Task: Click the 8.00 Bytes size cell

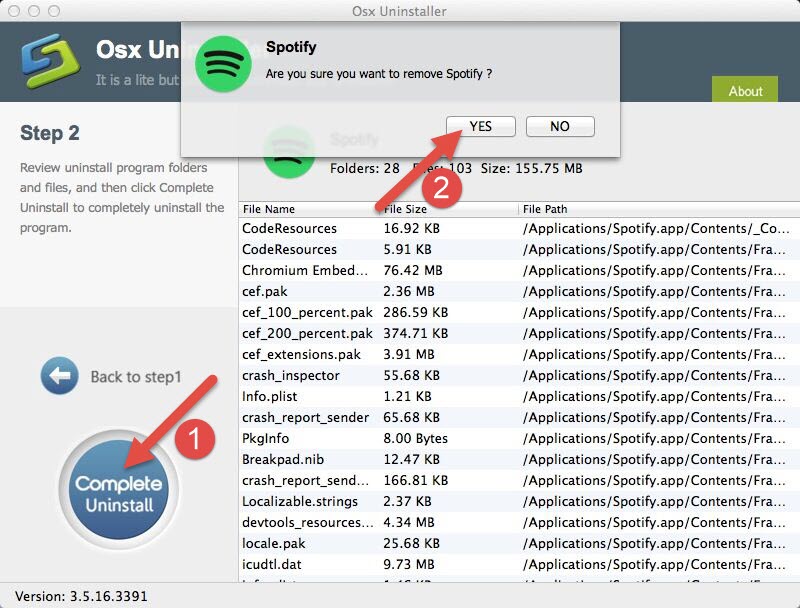Action: 415,438
